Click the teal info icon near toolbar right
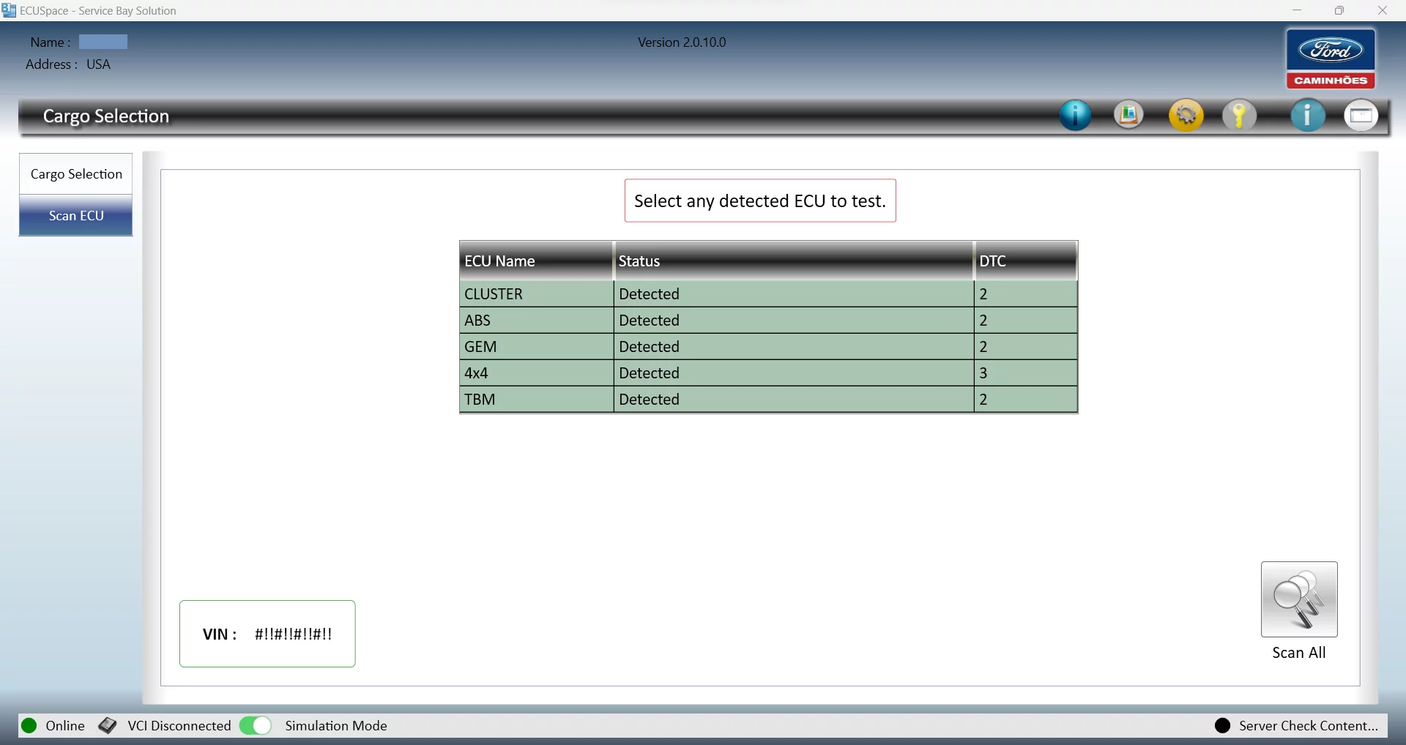1406x745 pixels. point(1308,115)
